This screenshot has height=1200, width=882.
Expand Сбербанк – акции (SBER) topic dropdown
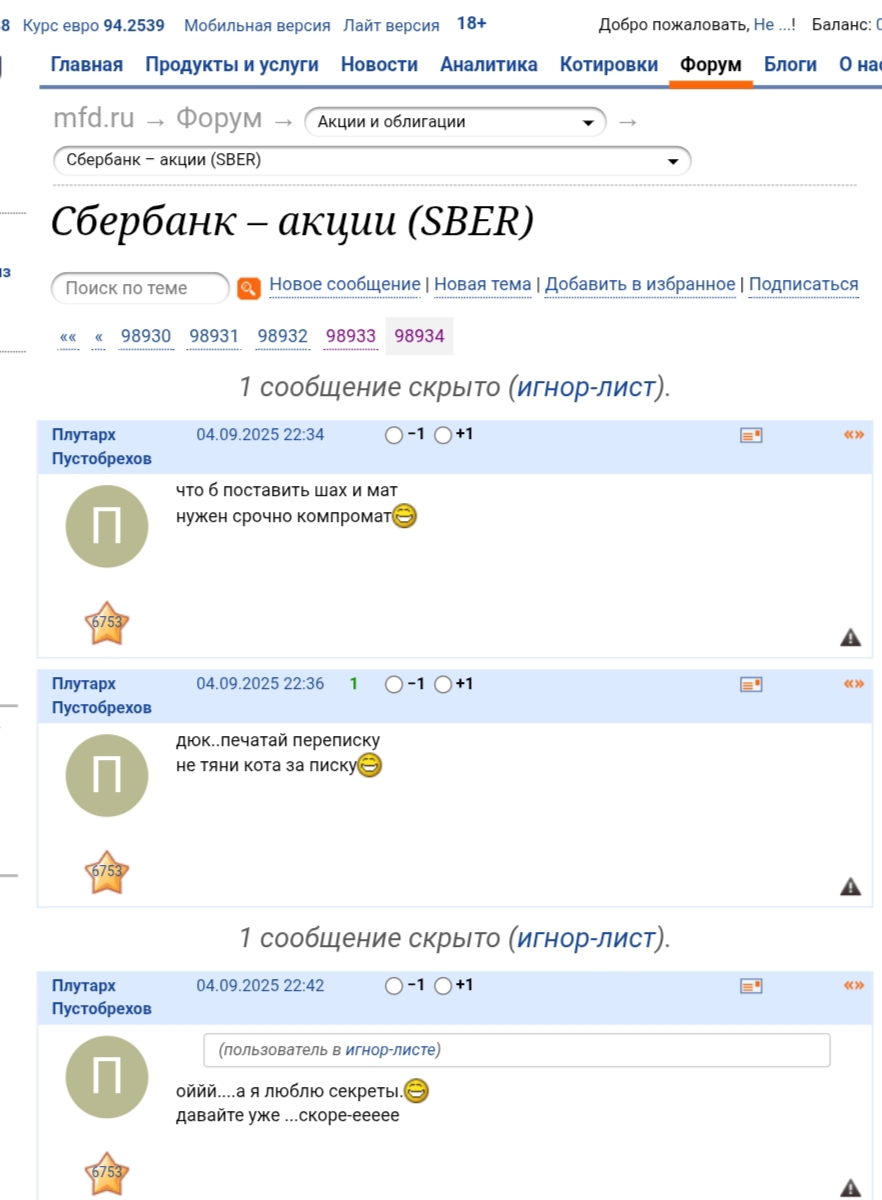click(x=371, y=160)
